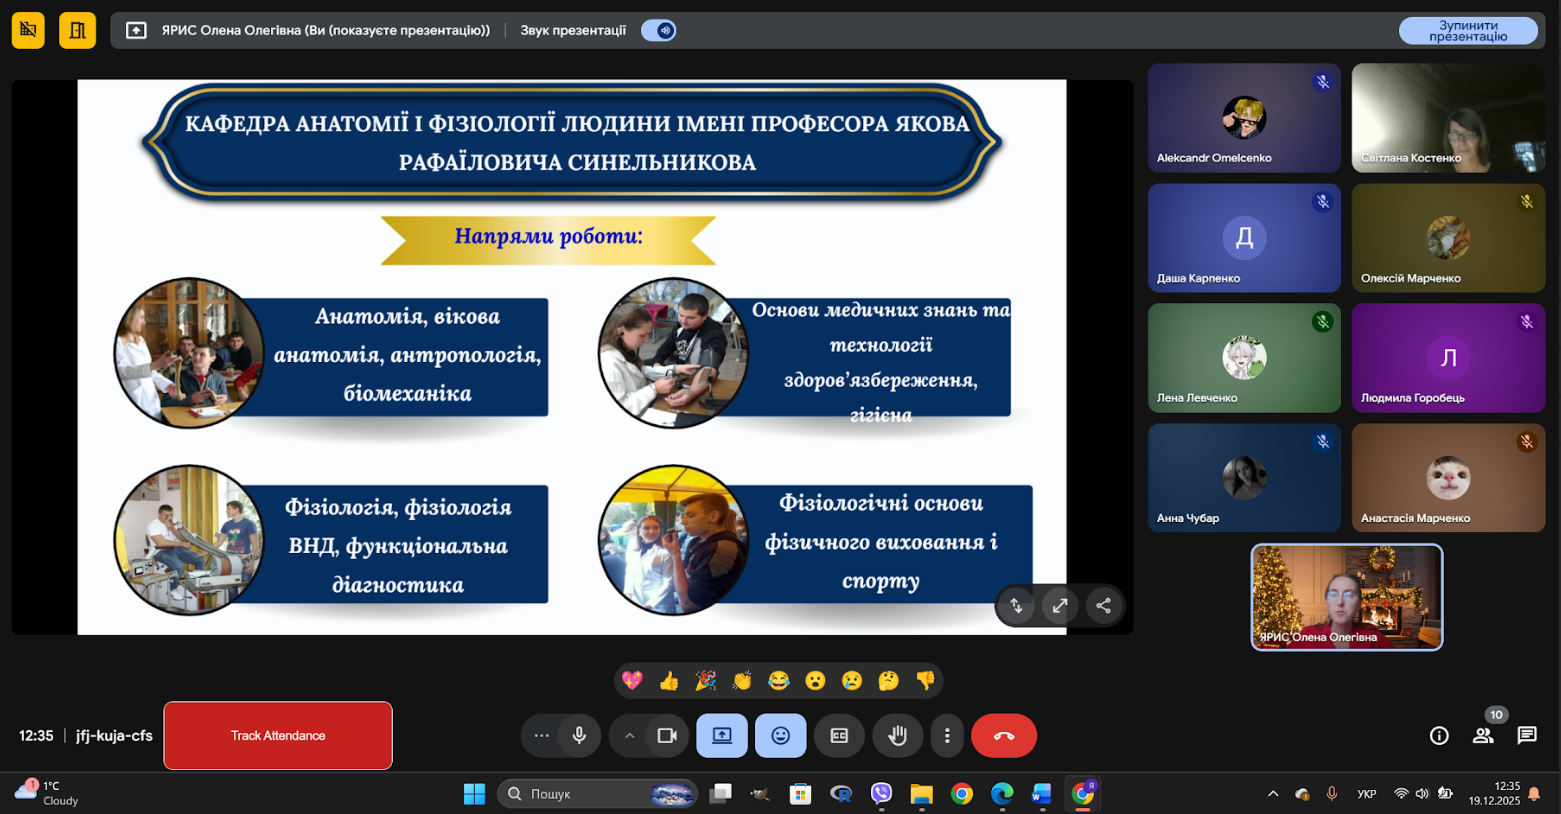This screenshot has height=814, width=1561.
Task: Open more options three-dot menu
Action: pyautogui.click(x=947, y=736)
